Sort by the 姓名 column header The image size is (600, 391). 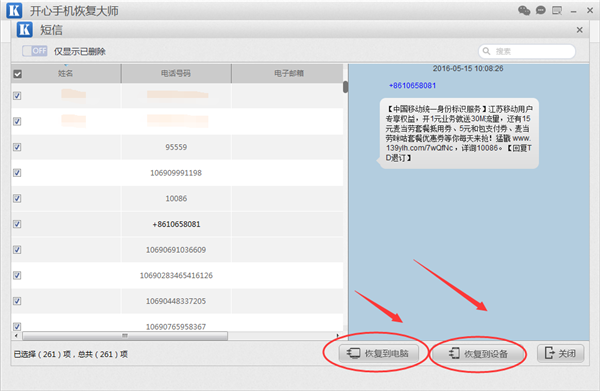pyautogui.click(x=66, y=73)
